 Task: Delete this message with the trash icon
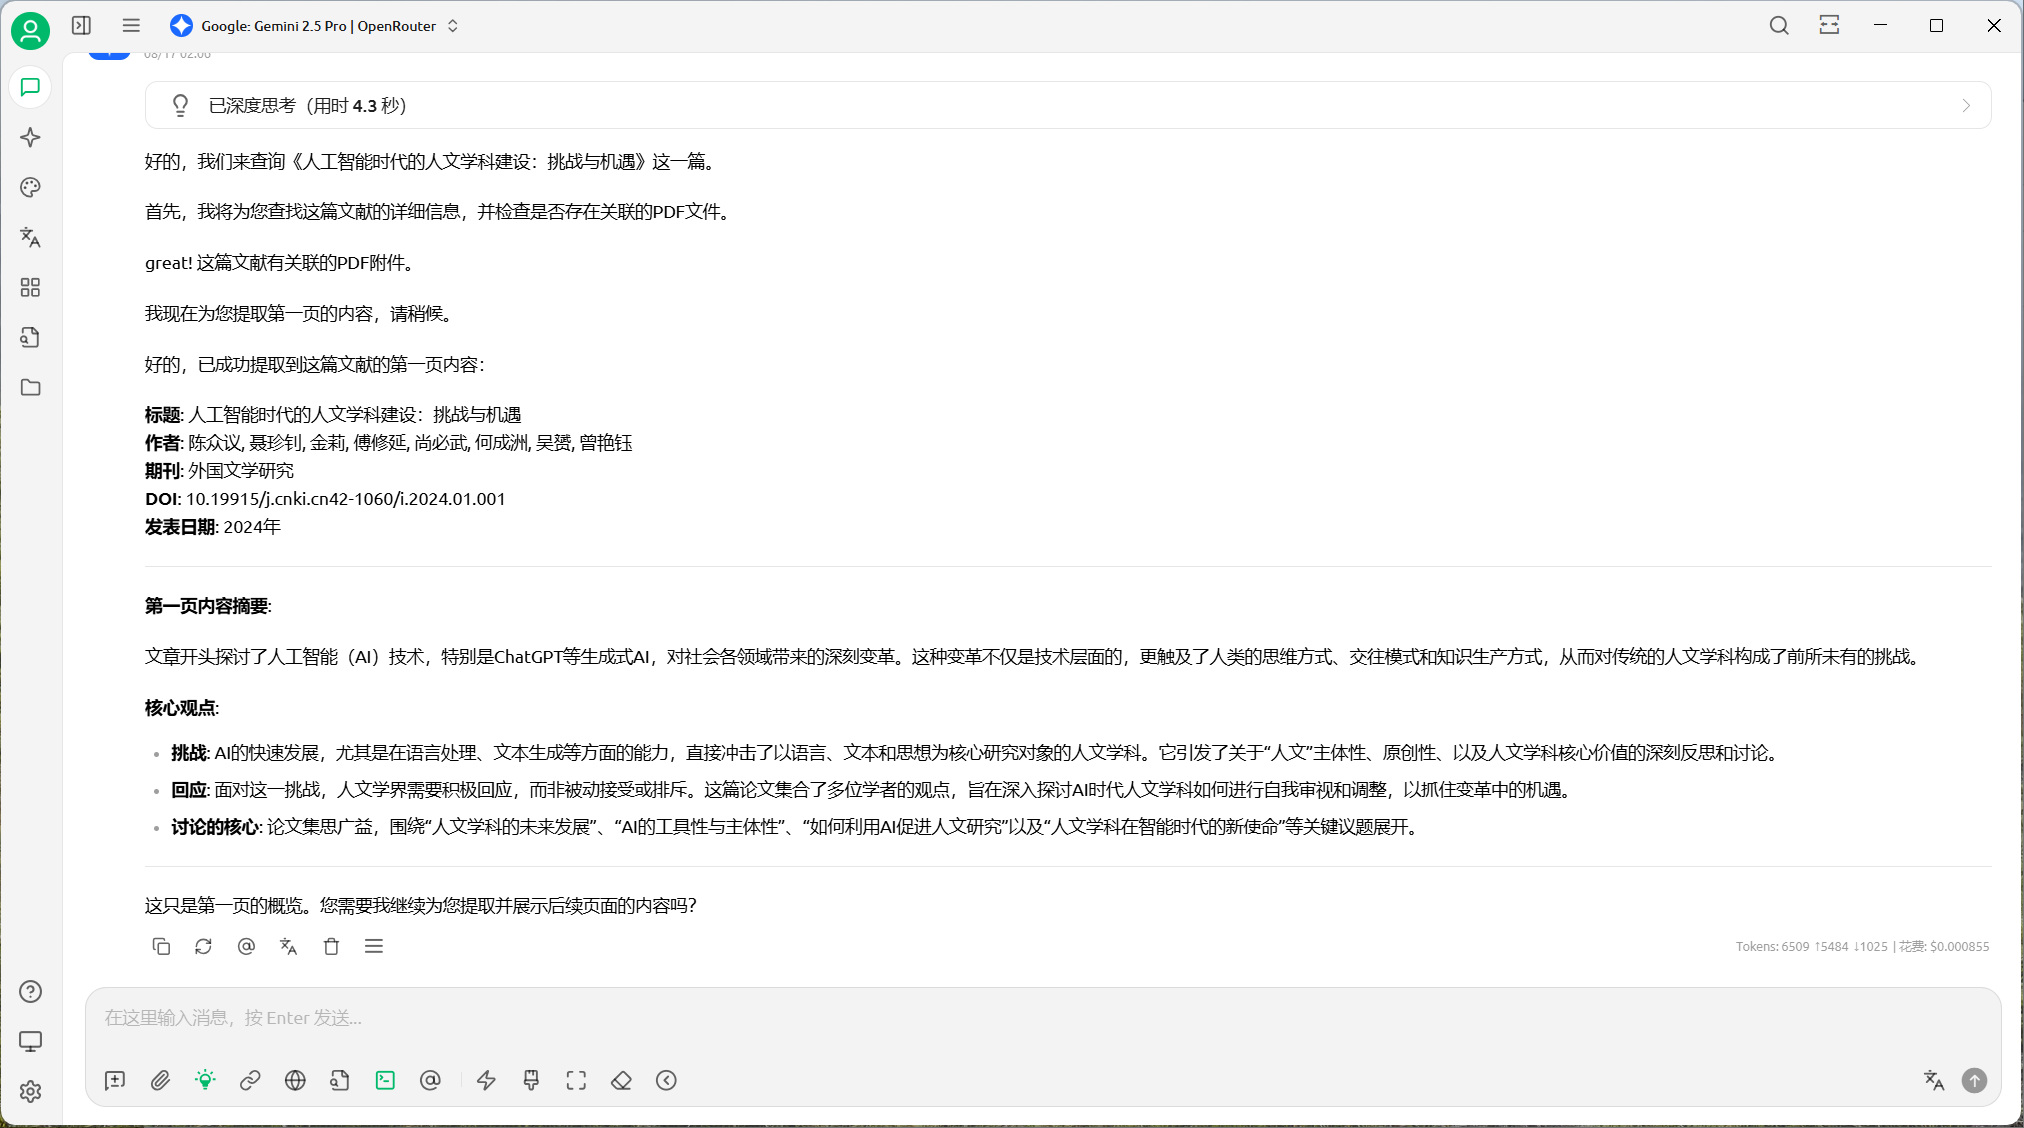pyautogui.click(x=331, y=946)
